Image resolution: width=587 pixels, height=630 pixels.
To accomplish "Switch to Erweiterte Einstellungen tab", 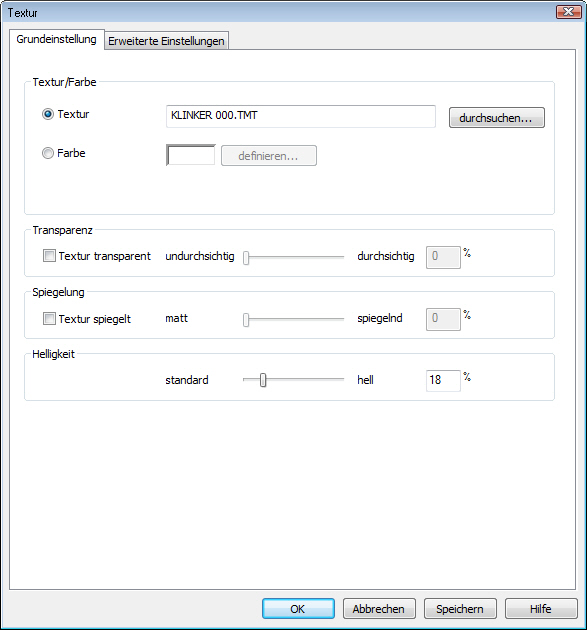I will coord(166,41).
